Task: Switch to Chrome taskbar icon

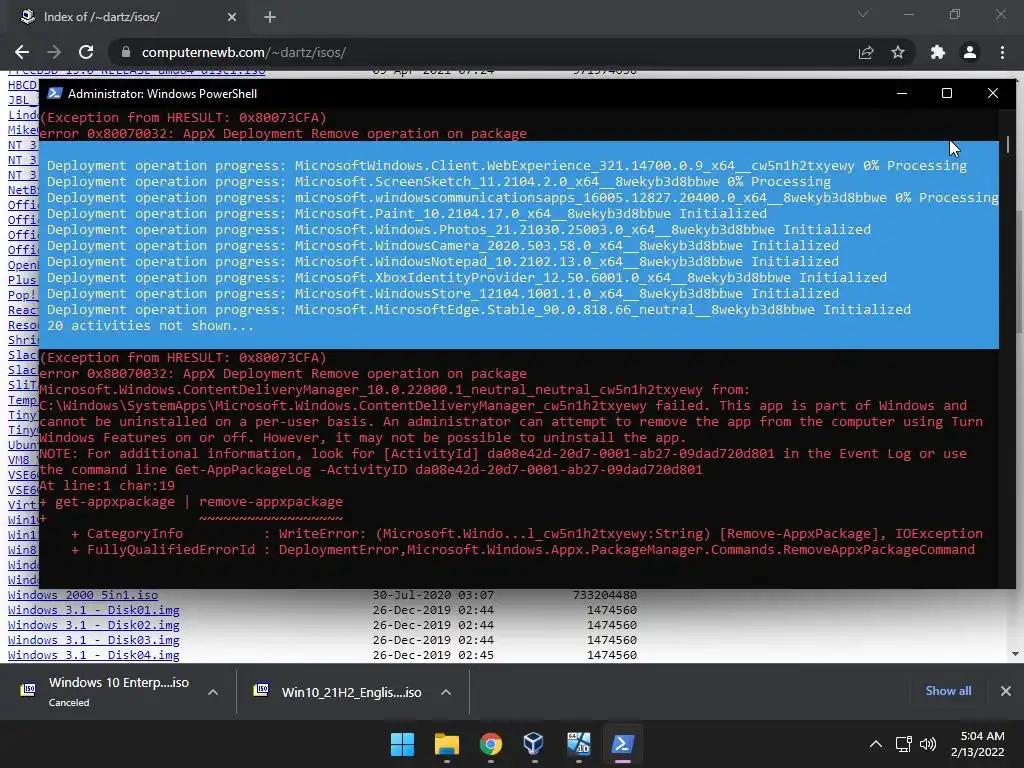Action: [x=490, y=744]
